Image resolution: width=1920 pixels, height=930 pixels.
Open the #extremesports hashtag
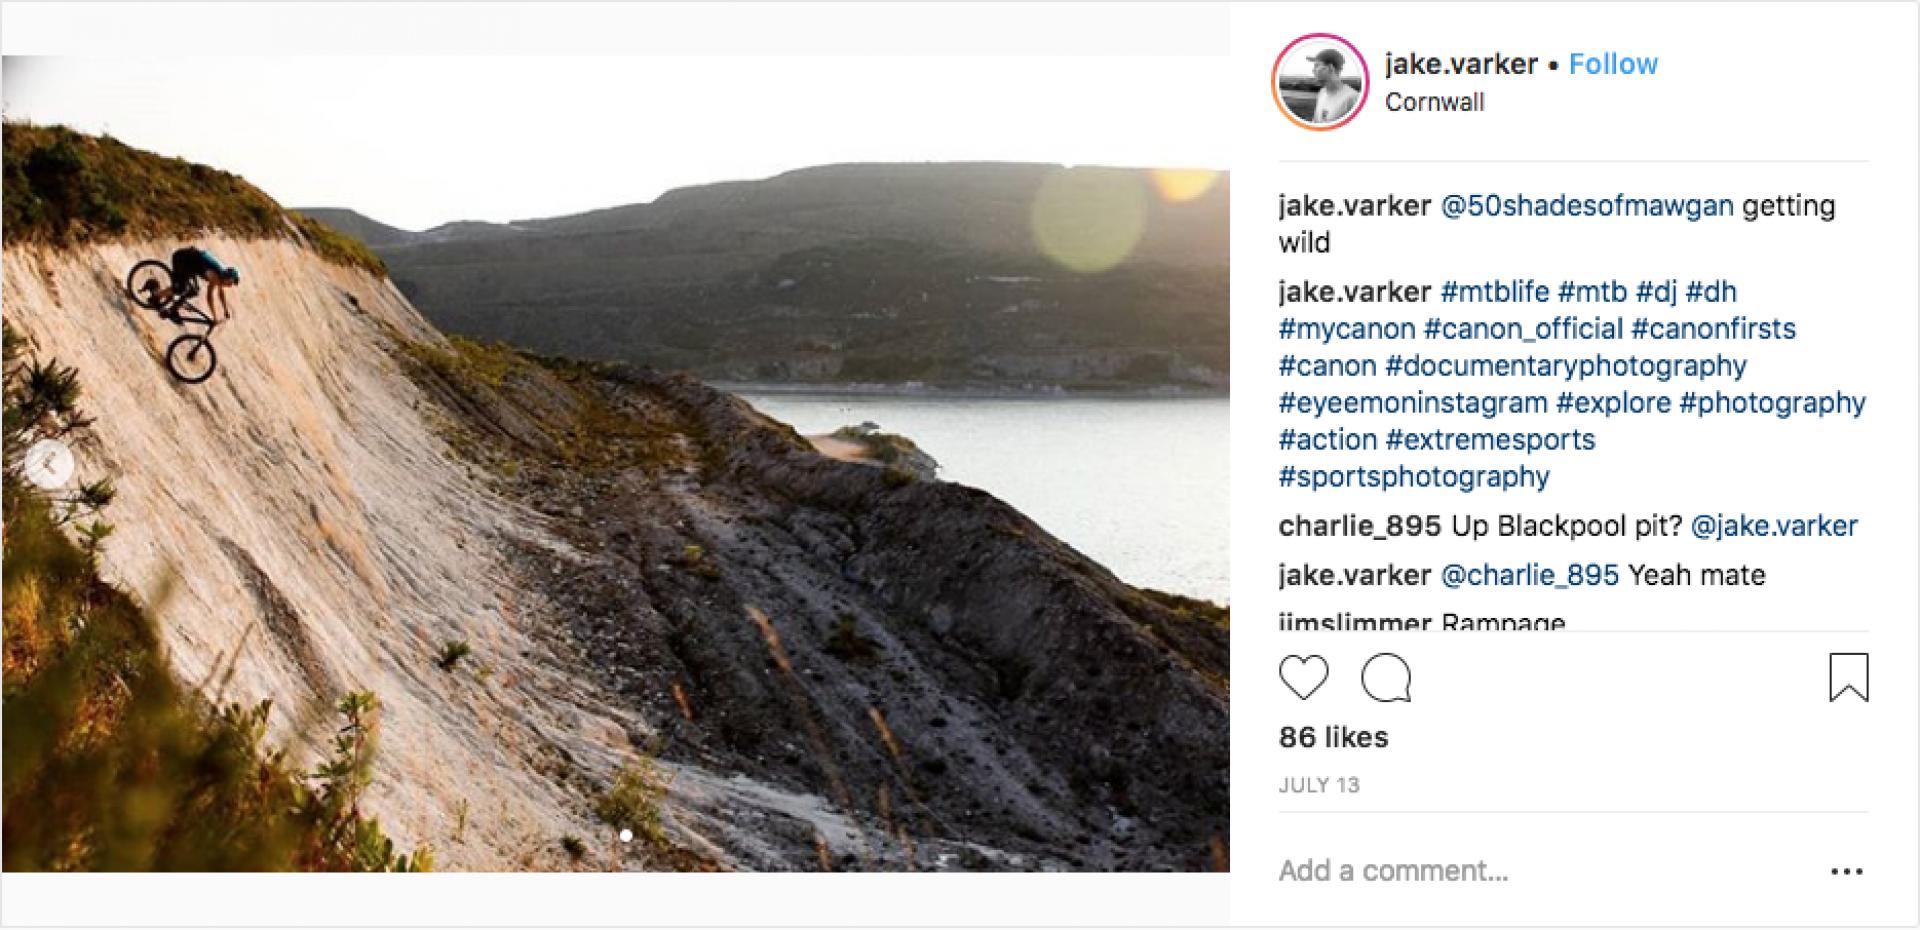(x=1490, y=440)
